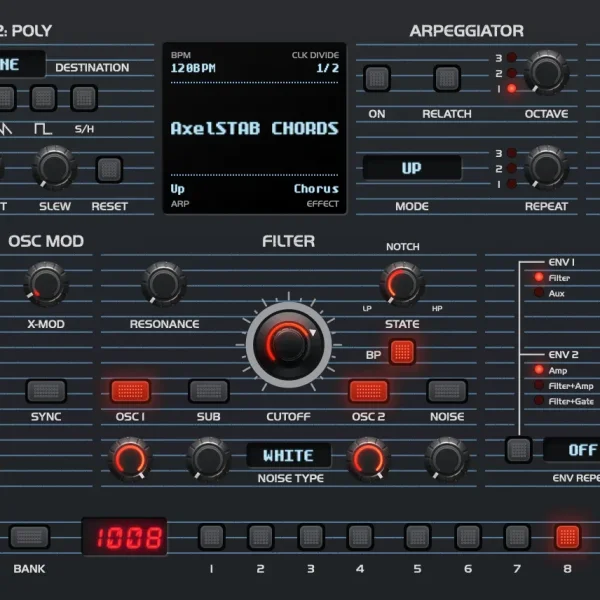This screenshot has height=600, width=600.
Task: Toggle the SUB oscillator mixer button
Action: pos(209,391)
